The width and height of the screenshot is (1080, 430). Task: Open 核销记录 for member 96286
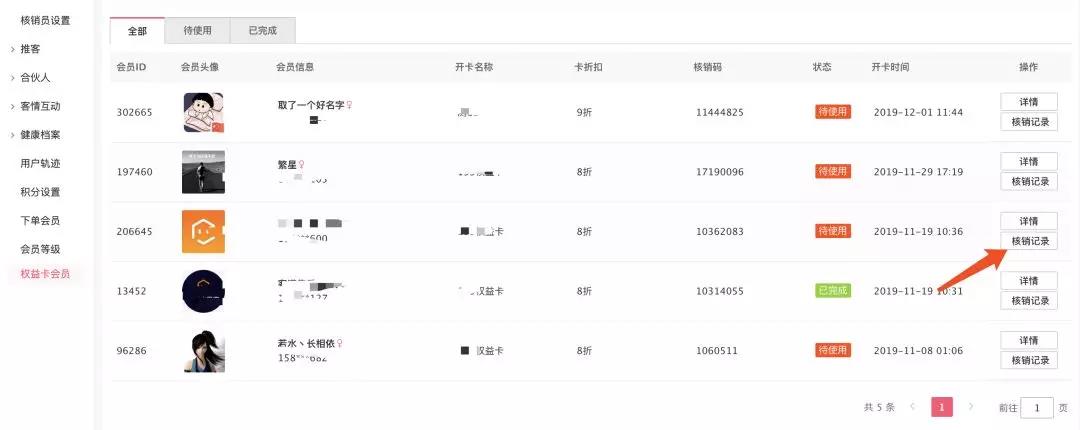(x=1029, y=360)
